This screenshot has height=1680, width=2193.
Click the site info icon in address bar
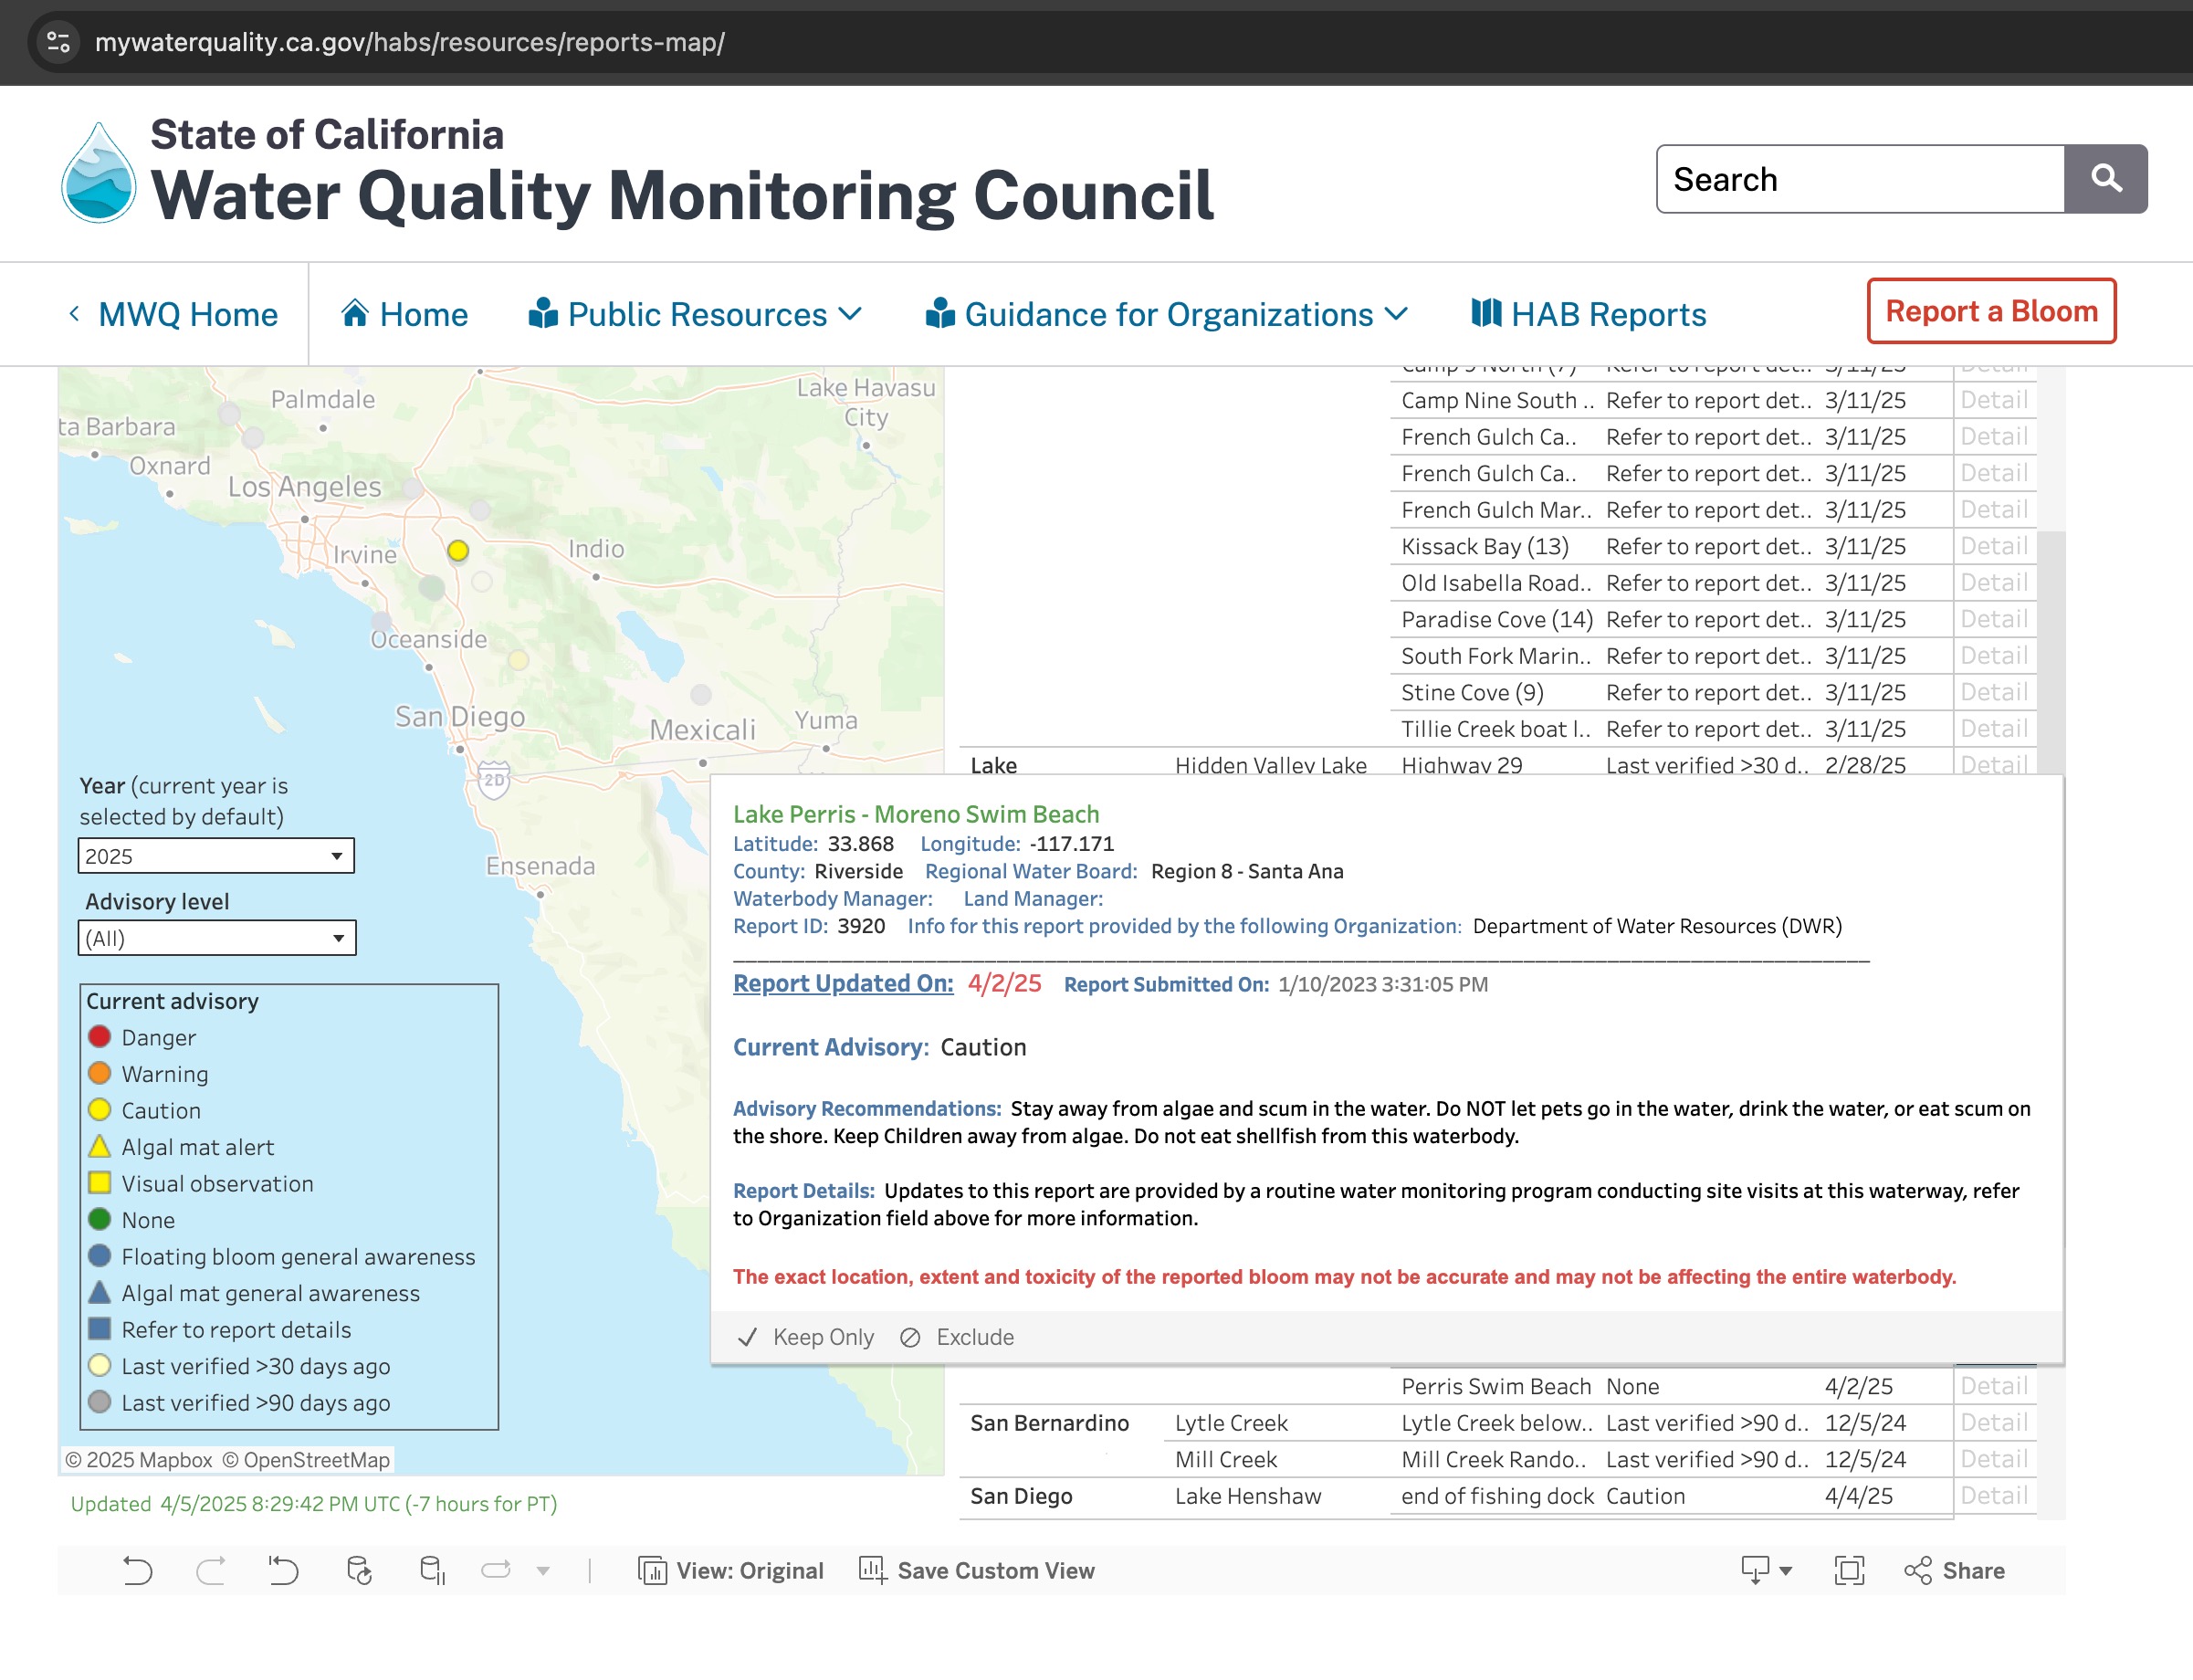[59, 42]
